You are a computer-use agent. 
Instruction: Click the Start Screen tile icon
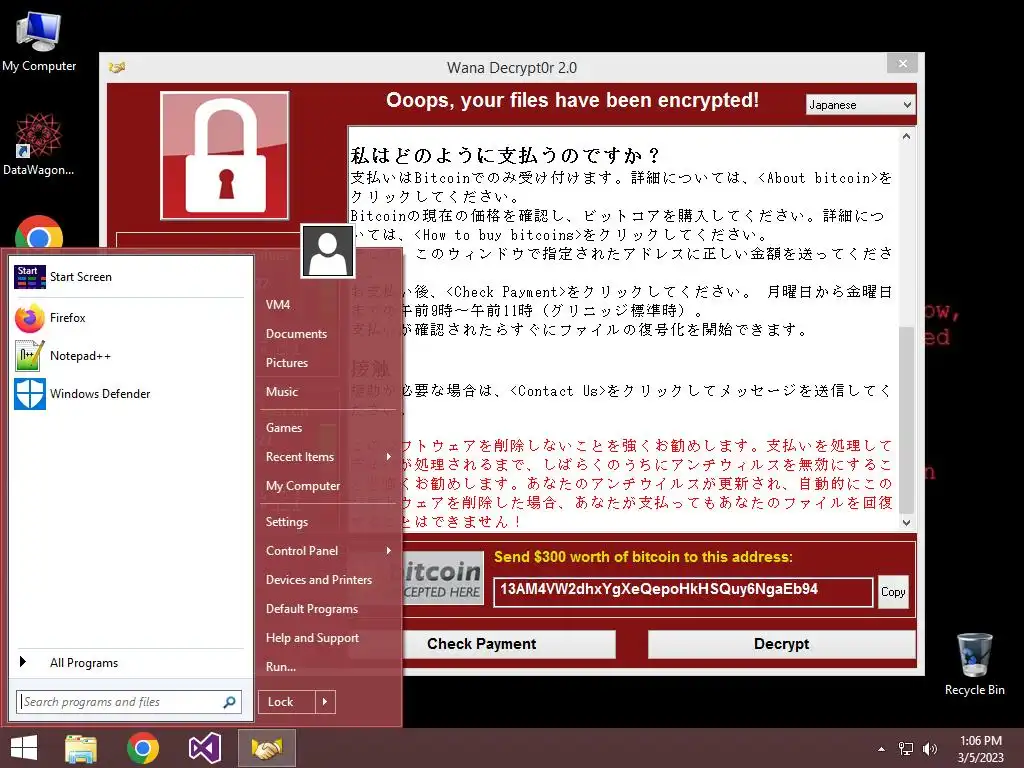coord(30,277)
